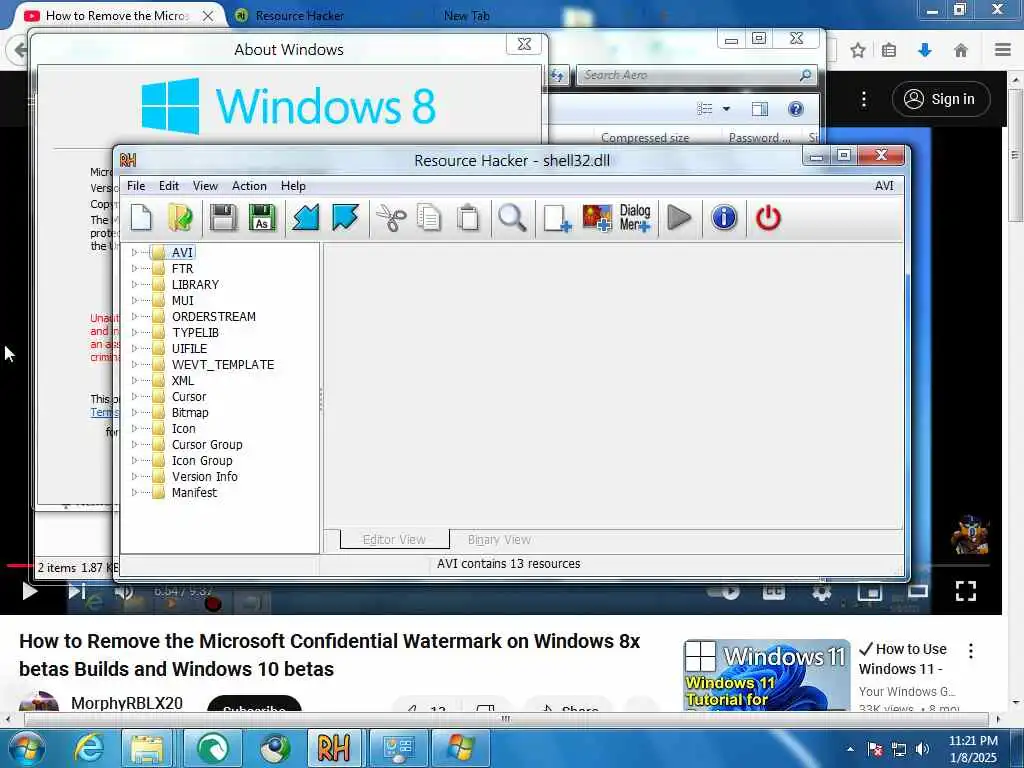This screenshot has height=768, width=1024.
Task: Click the New blank file toolbar icon
Action: tap(142, 217)
